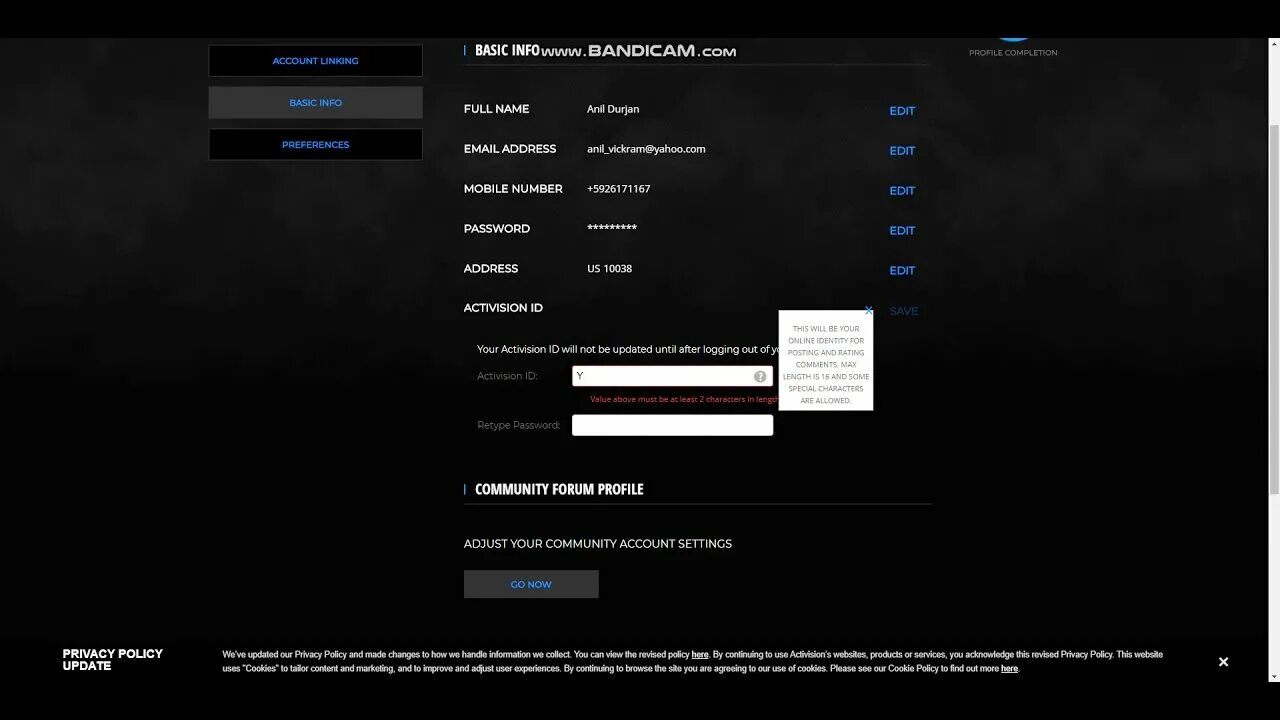The height and width of the screenshot is (720, 1280).
Task: Focus the Retype Password field
Action: (x=672, y=425)
